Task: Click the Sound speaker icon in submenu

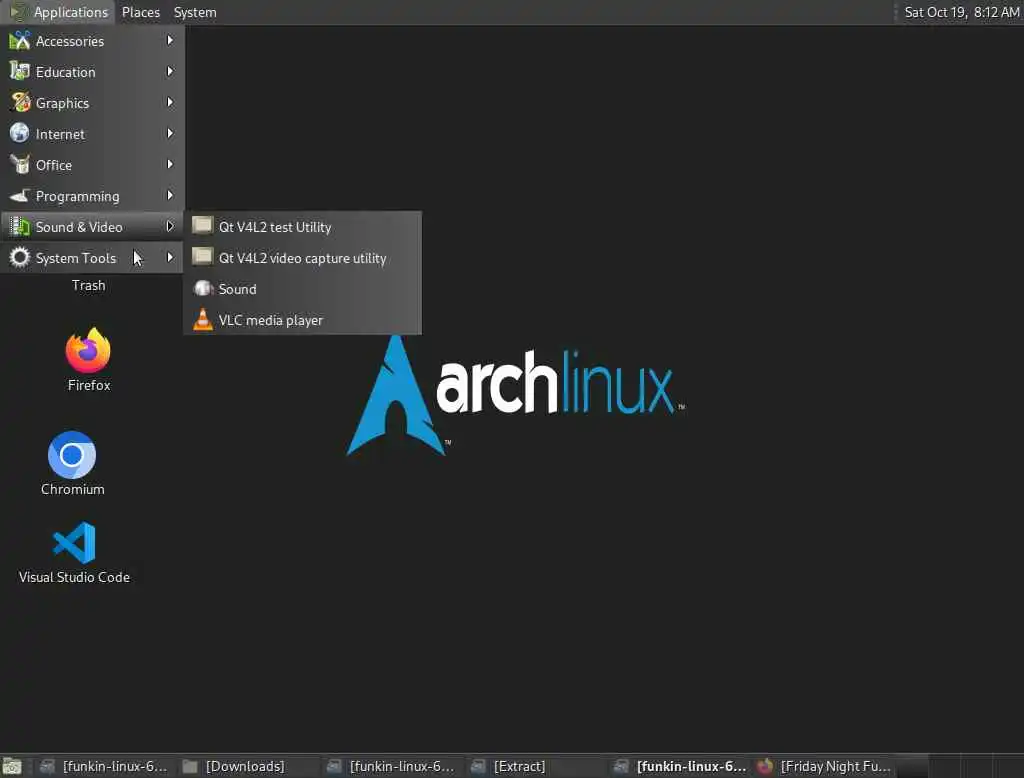Action: 203,288
